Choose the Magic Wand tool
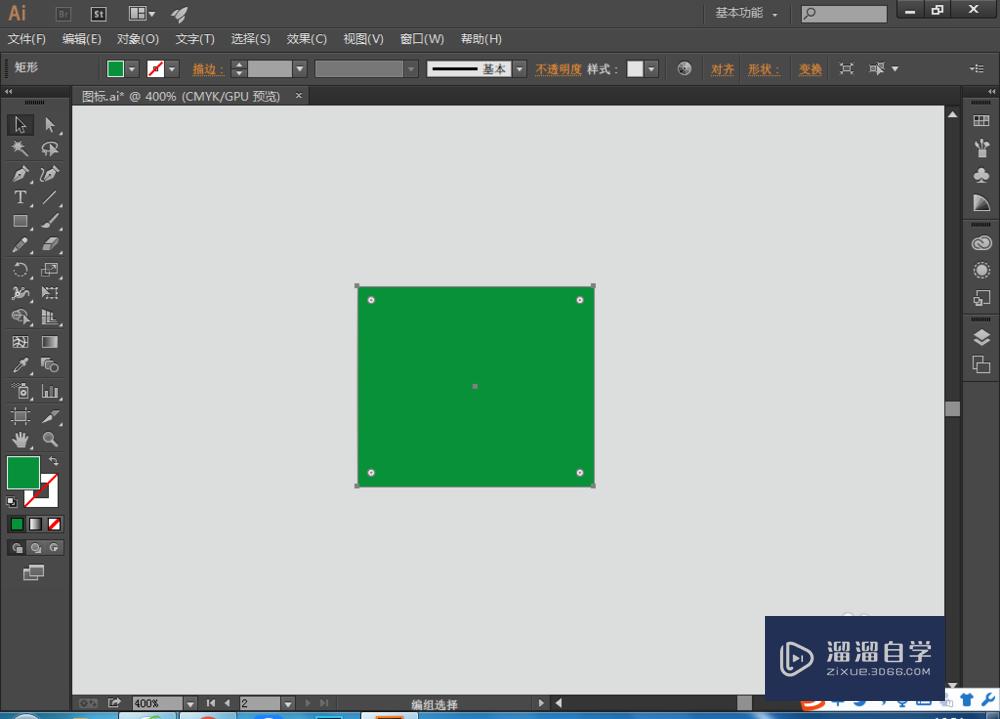1000x719 pixels. point(20,149)
